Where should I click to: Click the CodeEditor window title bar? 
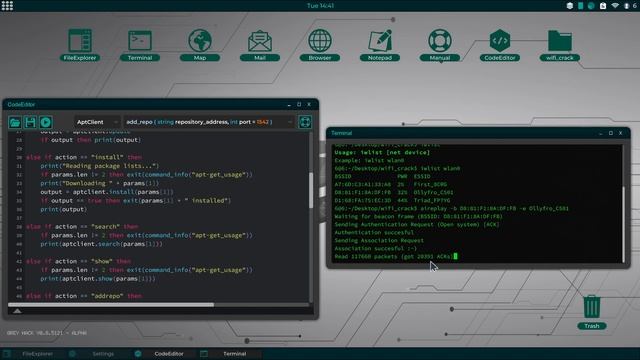pos(160,105)
